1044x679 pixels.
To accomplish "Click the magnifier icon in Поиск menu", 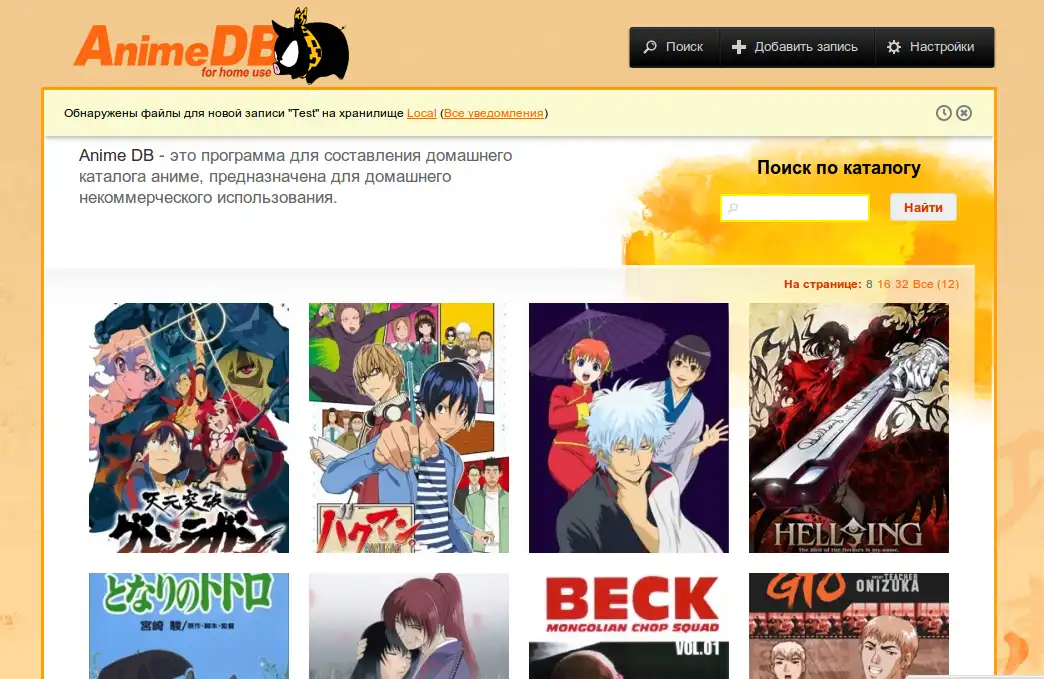I will pos(650,47).
